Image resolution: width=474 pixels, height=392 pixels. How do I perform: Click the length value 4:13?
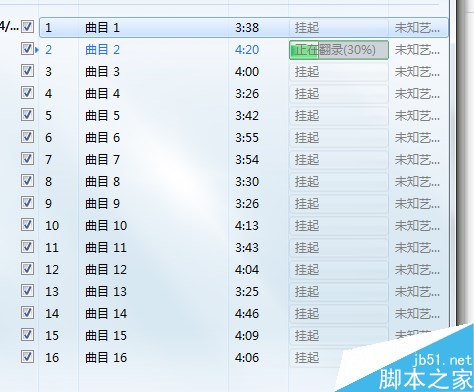[x=247, y=226]
